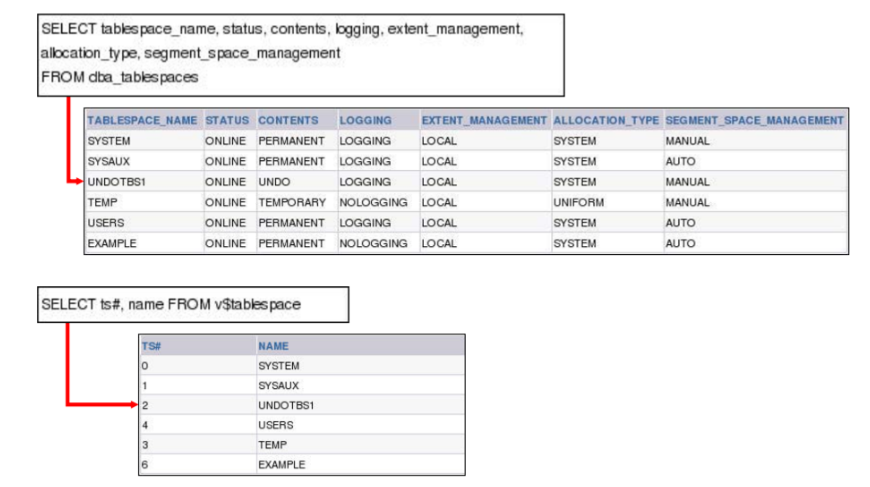This screenshot has height=487, width=870.
Task: Click the NAME column header in v$tablespace results
Action: (x=273, y=346)
